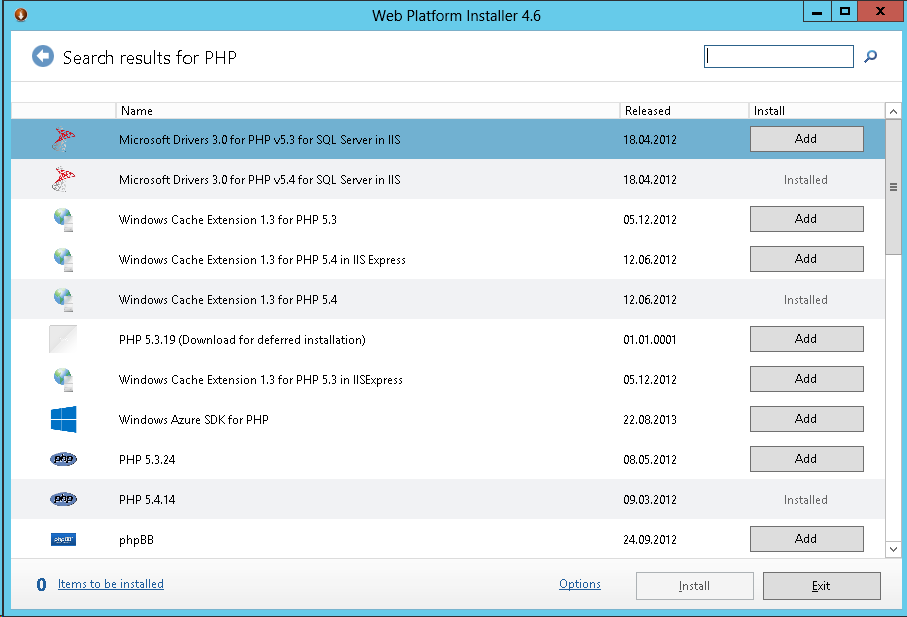Click the Exit button
Viewport: 907px width, 617px height.
coord(821,586)
